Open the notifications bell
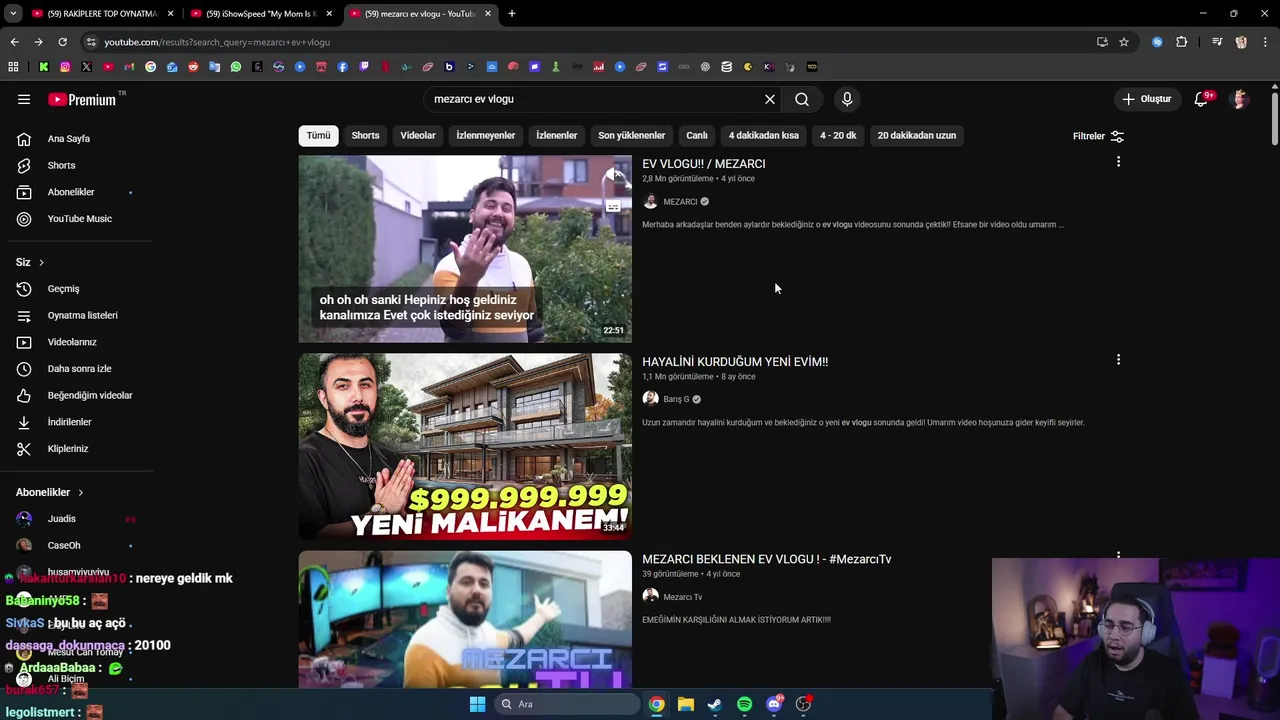Screen dimensions: 1280x720 tap(1203, 99)
